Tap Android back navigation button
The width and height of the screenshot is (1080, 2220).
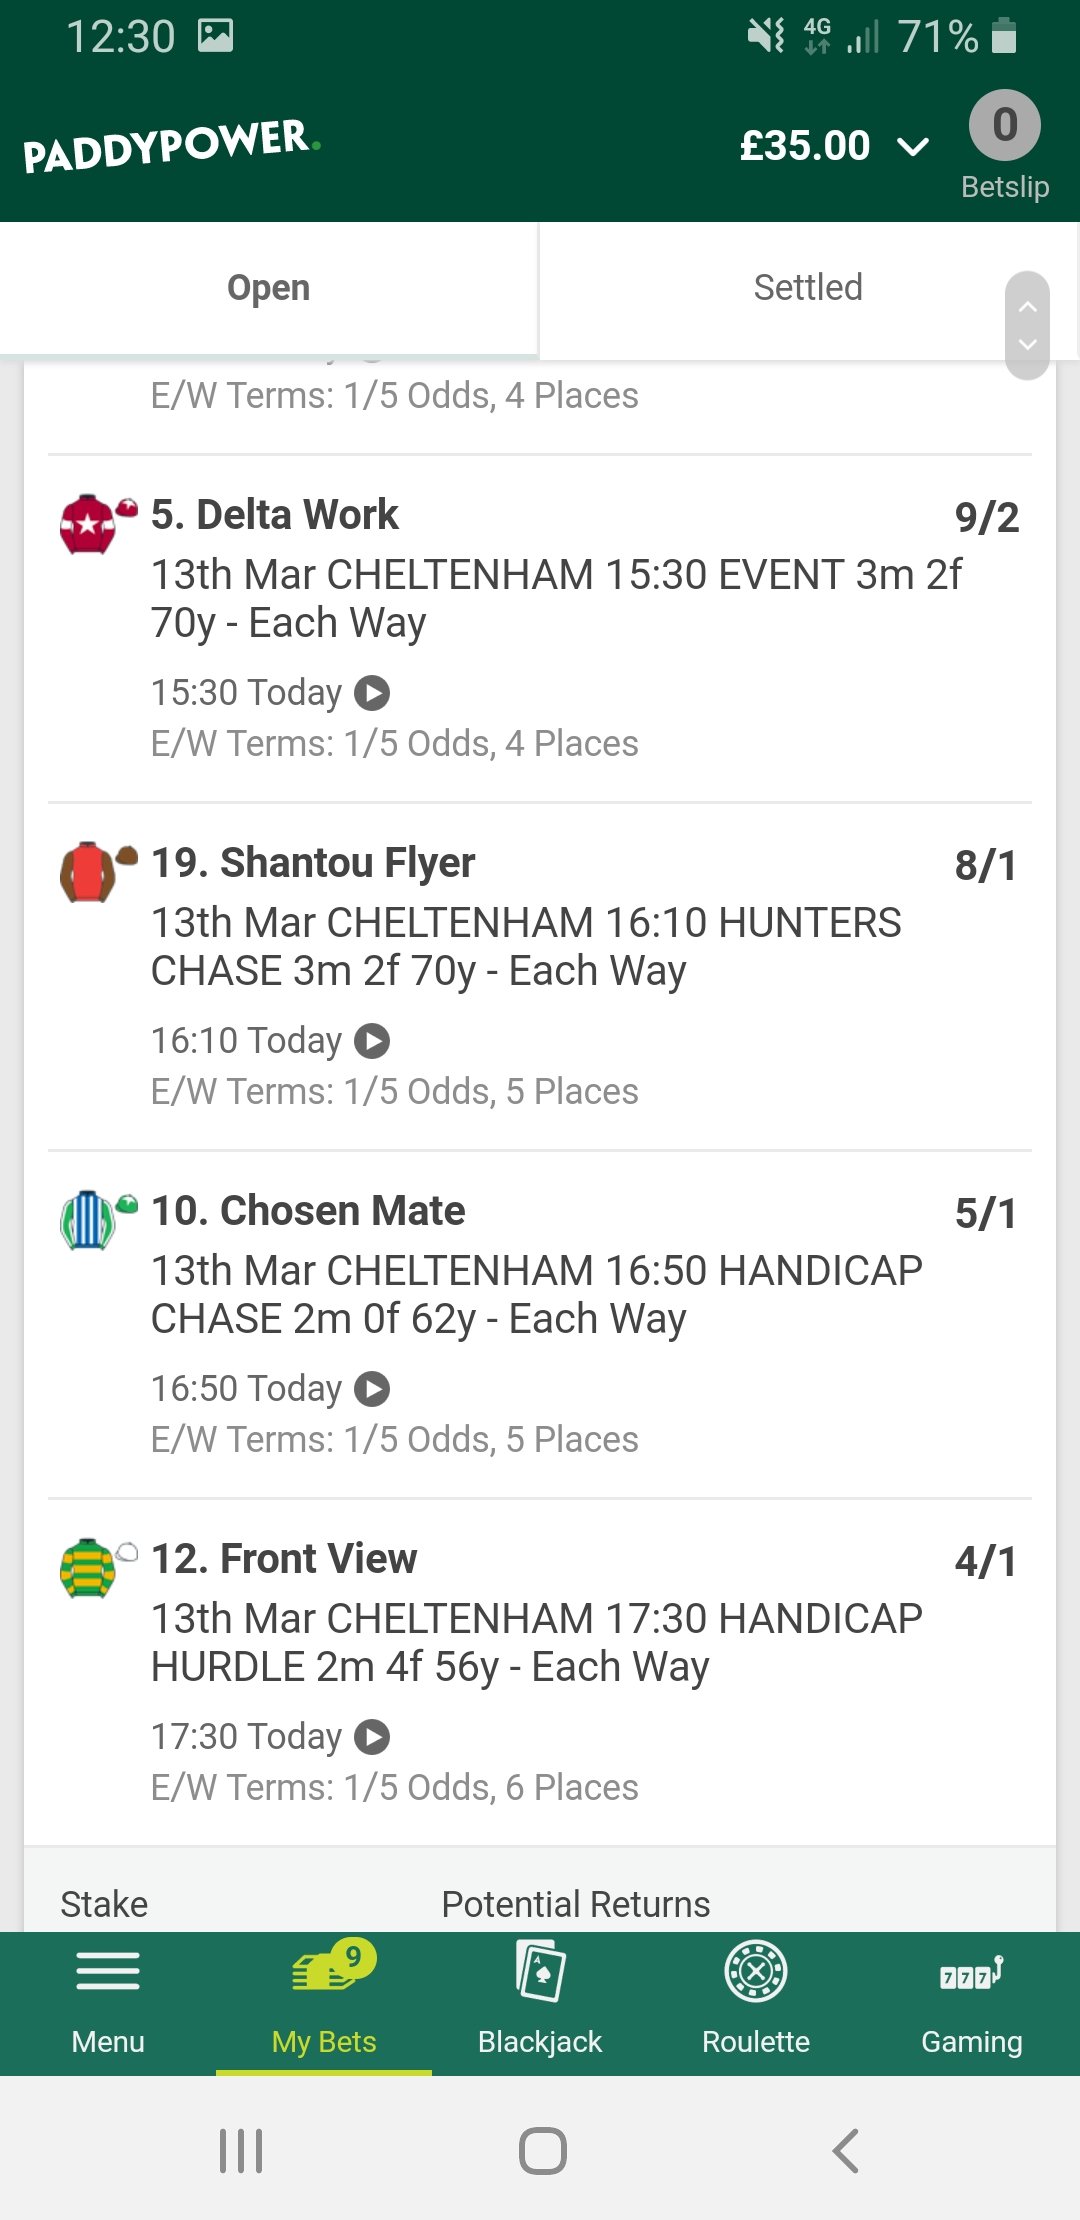coord(846,2150)
